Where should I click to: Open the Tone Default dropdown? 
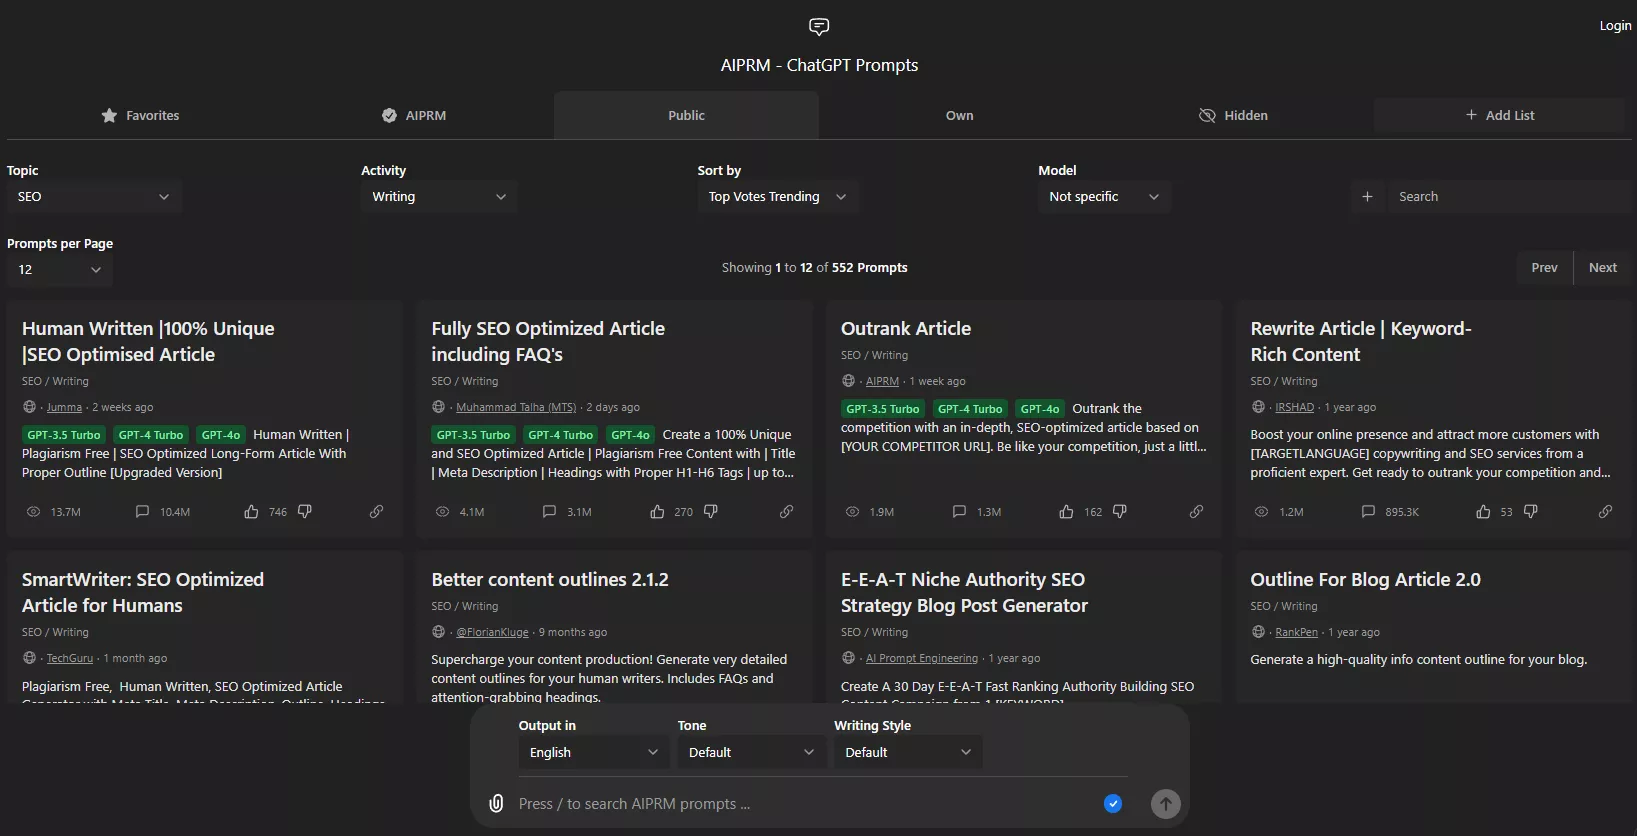point(751,753)
